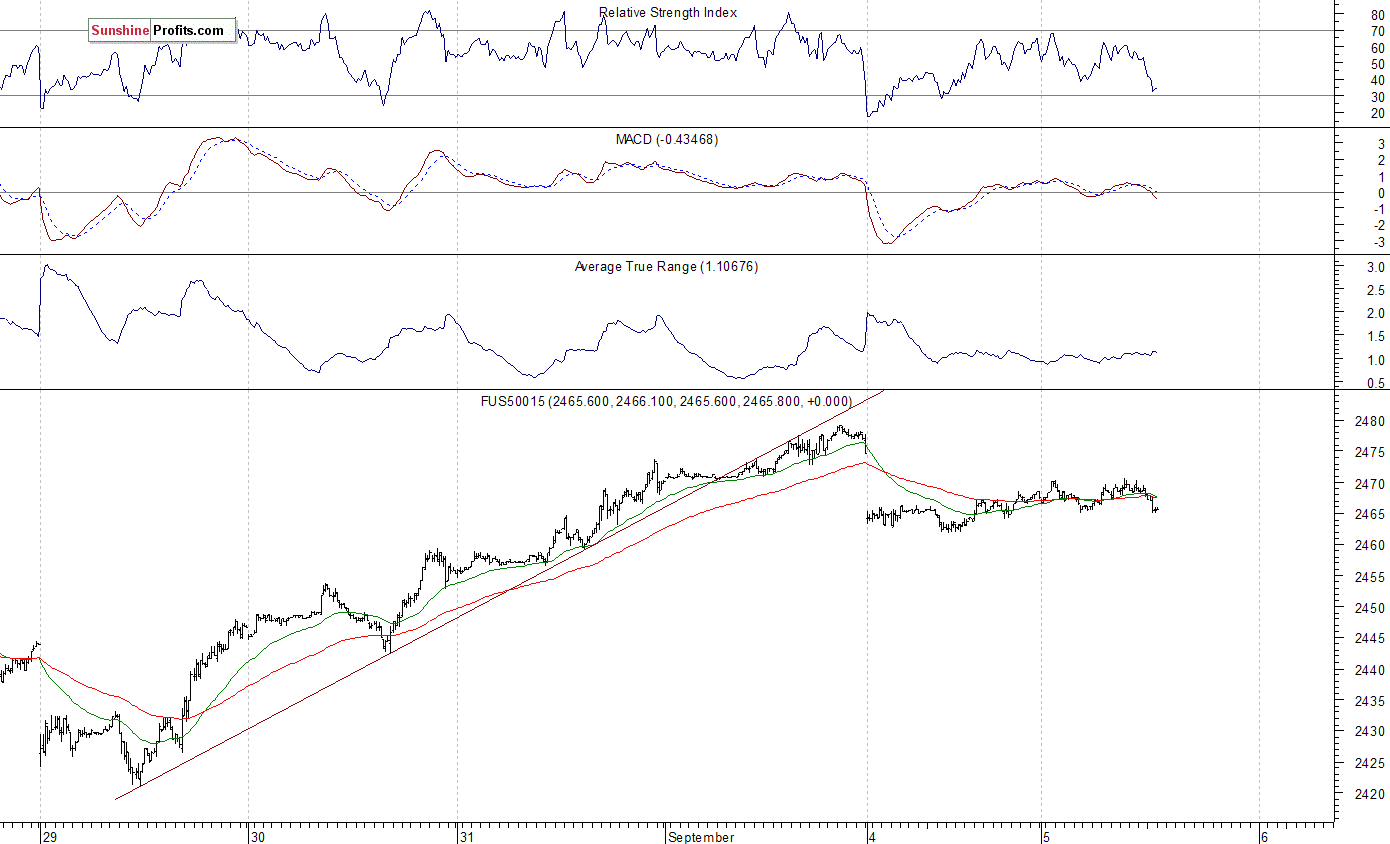The image size is (1390, 844).
Task: Click the 2420 price level label
Action: [1371, 794]
